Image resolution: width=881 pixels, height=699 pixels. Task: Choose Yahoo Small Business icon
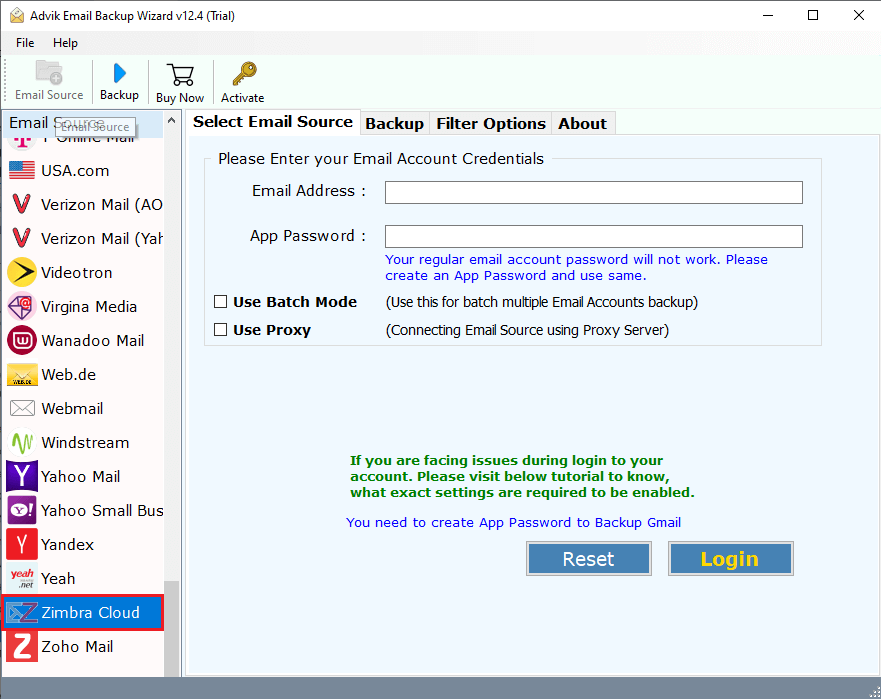click(x=22, y=510)
